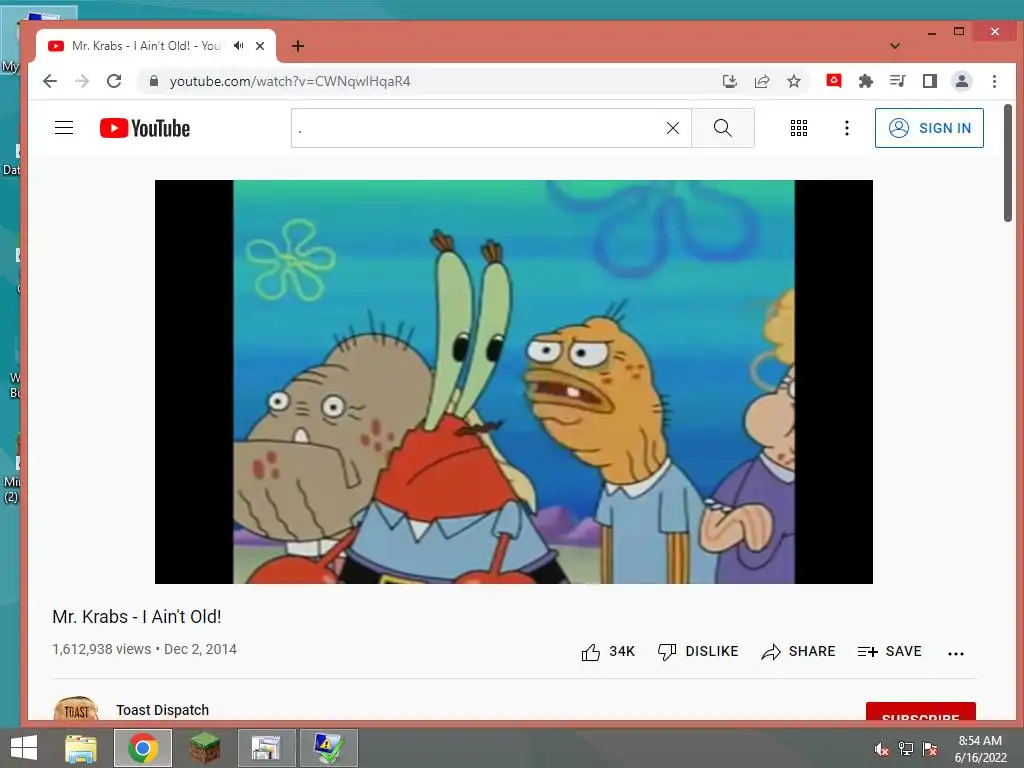Viewport: 1024px width, 768px height.
Task: Open the YouTube hamburger guide menu
Action: [64, 127]
